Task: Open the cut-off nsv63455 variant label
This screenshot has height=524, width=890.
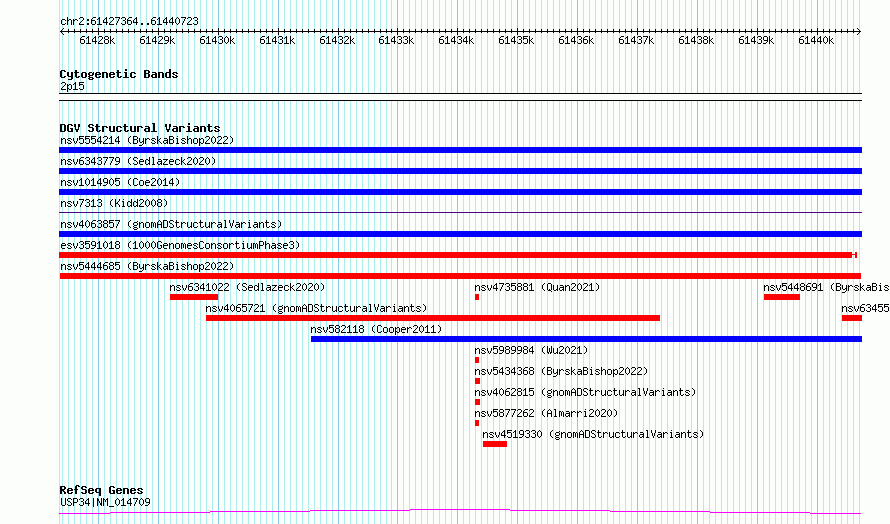Action: (x=865, y=308)
